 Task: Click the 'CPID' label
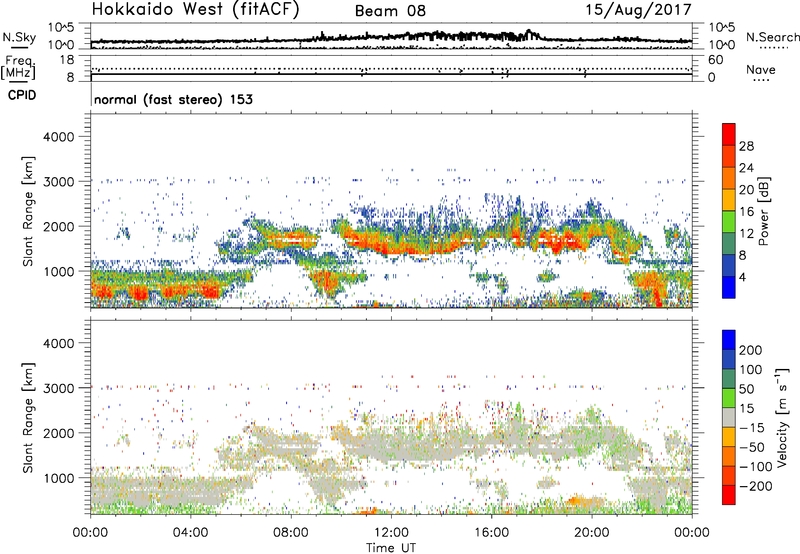[x=22, y=95]
